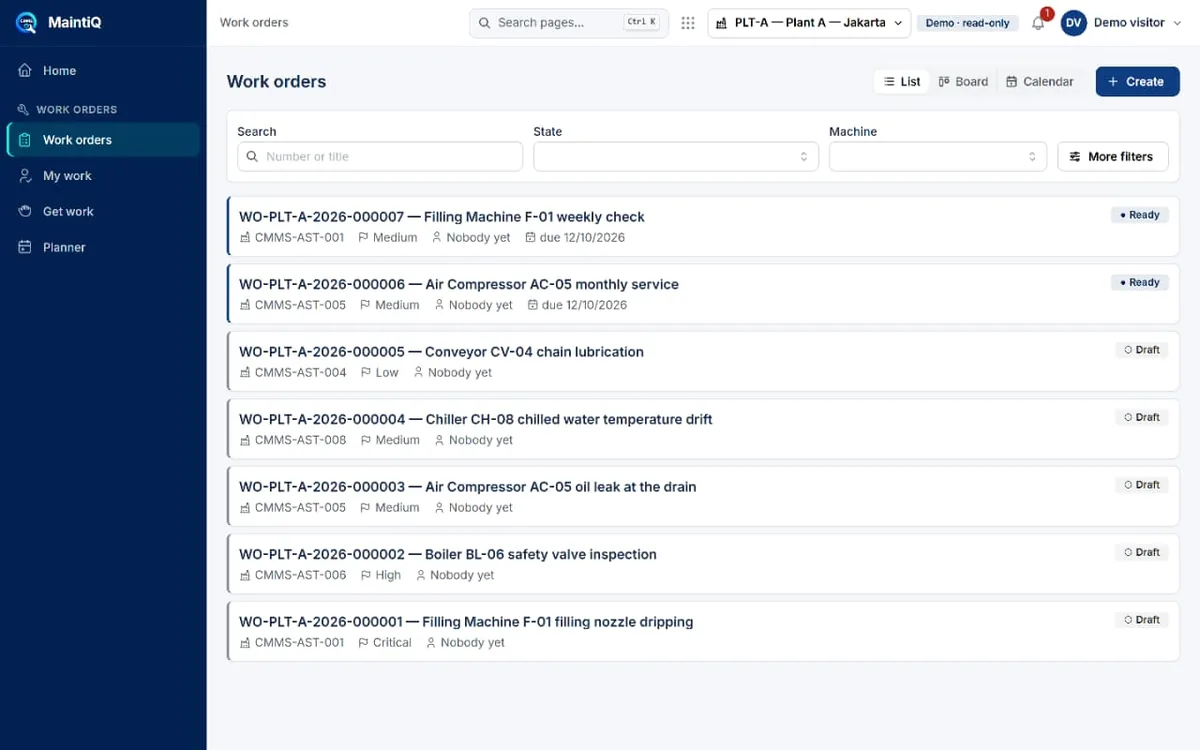Click the Number or title search field

click(380, 157)
